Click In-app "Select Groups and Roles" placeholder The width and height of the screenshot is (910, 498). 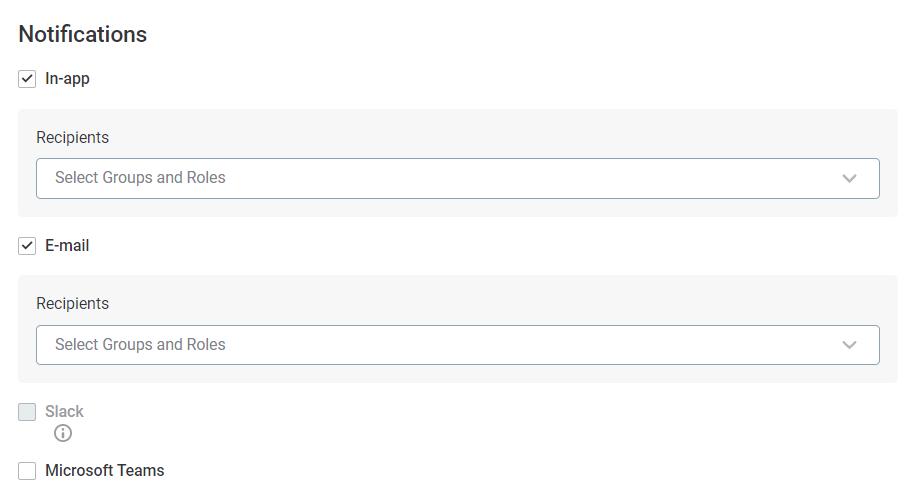click(x=140, y=178)
